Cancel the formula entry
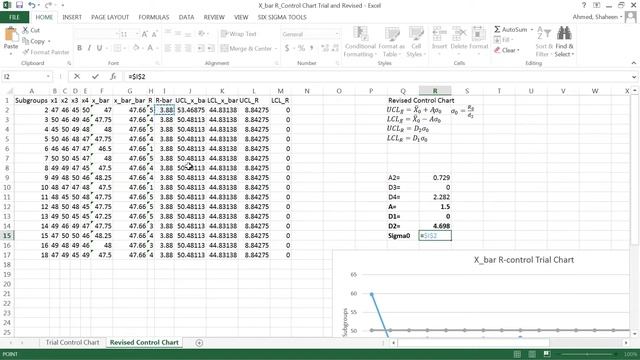 (77, 76)
